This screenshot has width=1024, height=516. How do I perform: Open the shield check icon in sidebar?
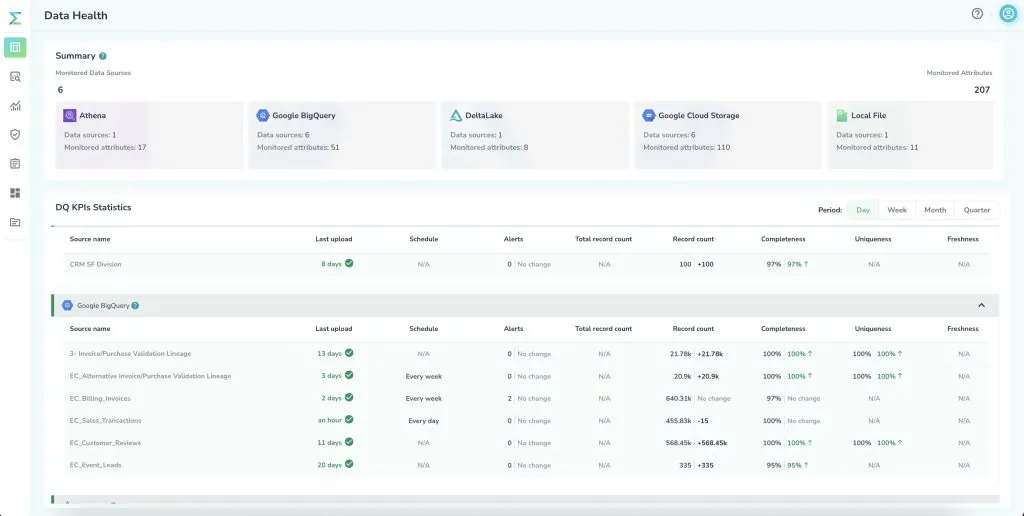pos(15,134)
